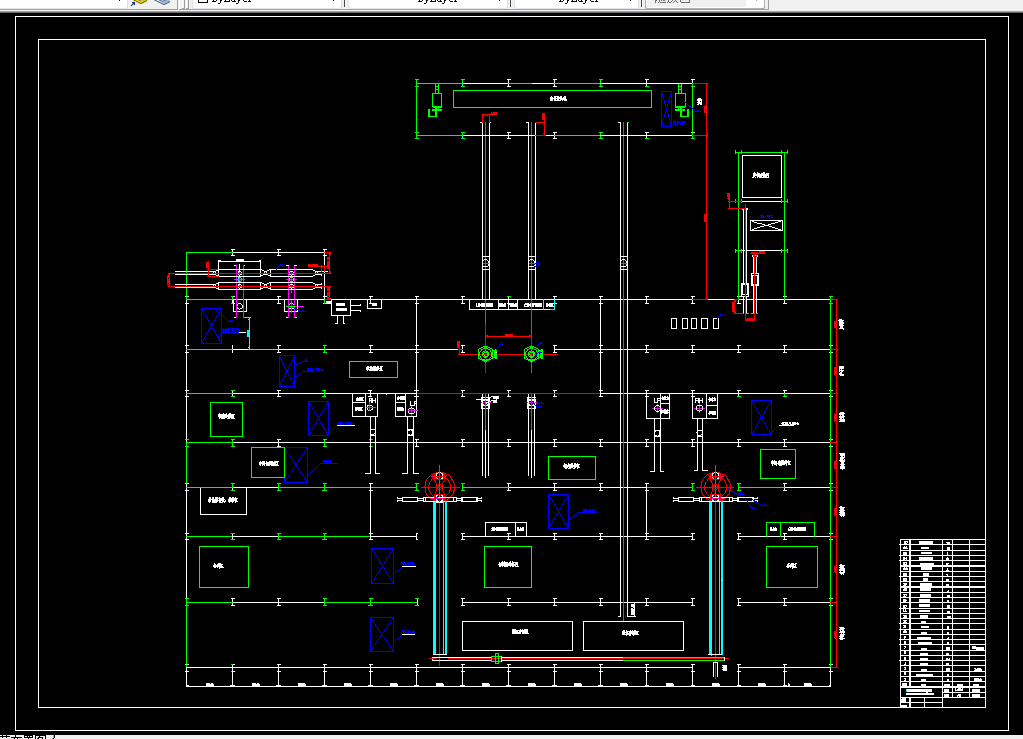1023x739 pixels.
Task: Select the white crossed rectangle below the upper-right box
Action: click(x=766, y=226)
